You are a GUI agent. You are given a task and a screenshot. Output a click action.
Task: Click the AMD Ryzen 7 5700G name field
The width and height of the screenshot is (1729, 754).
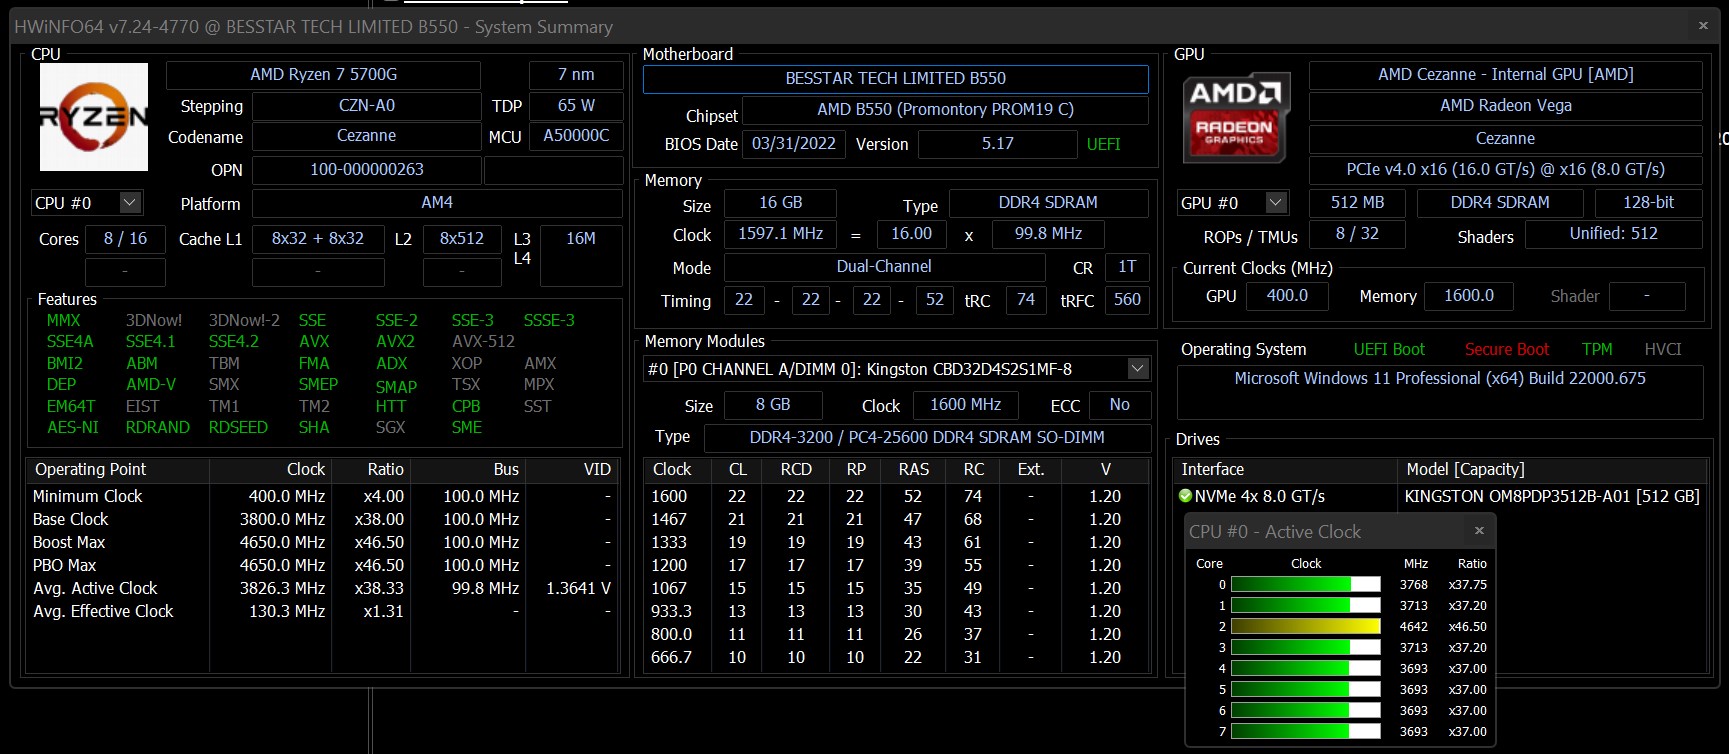click(x=324, y=75)
